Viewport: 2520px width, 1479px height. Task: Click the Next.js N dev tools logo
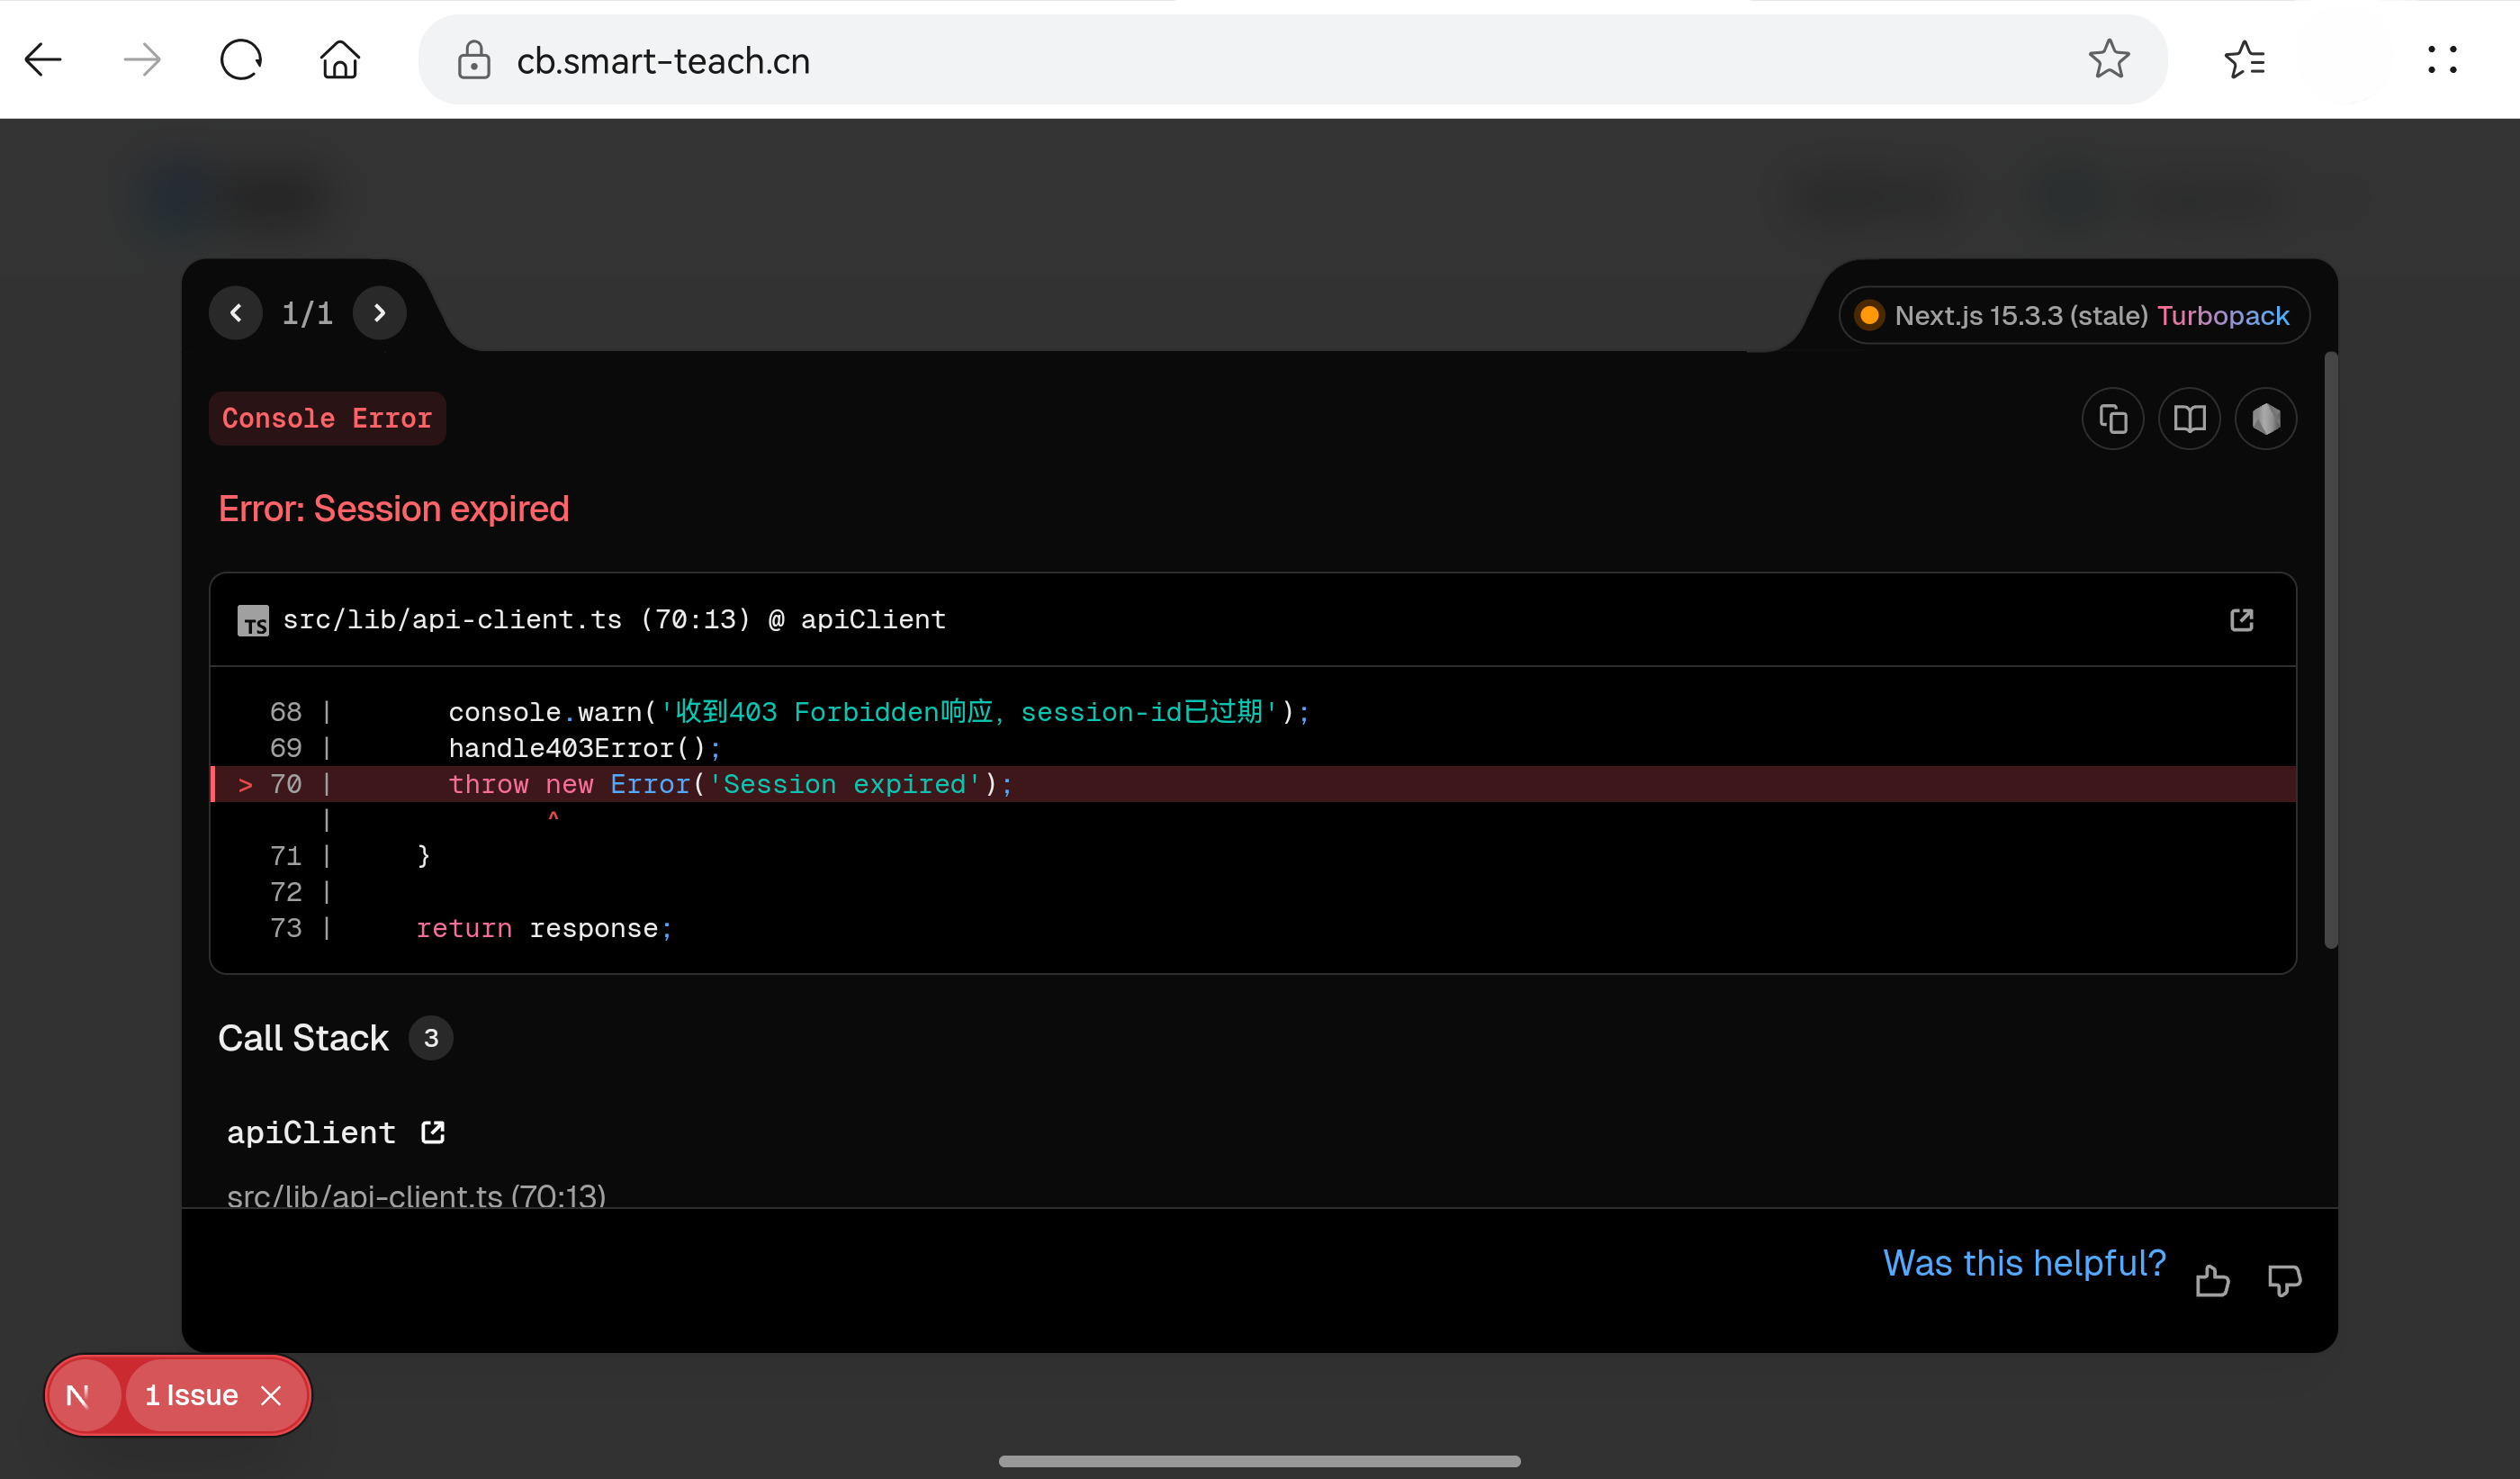click(78, 1395)
